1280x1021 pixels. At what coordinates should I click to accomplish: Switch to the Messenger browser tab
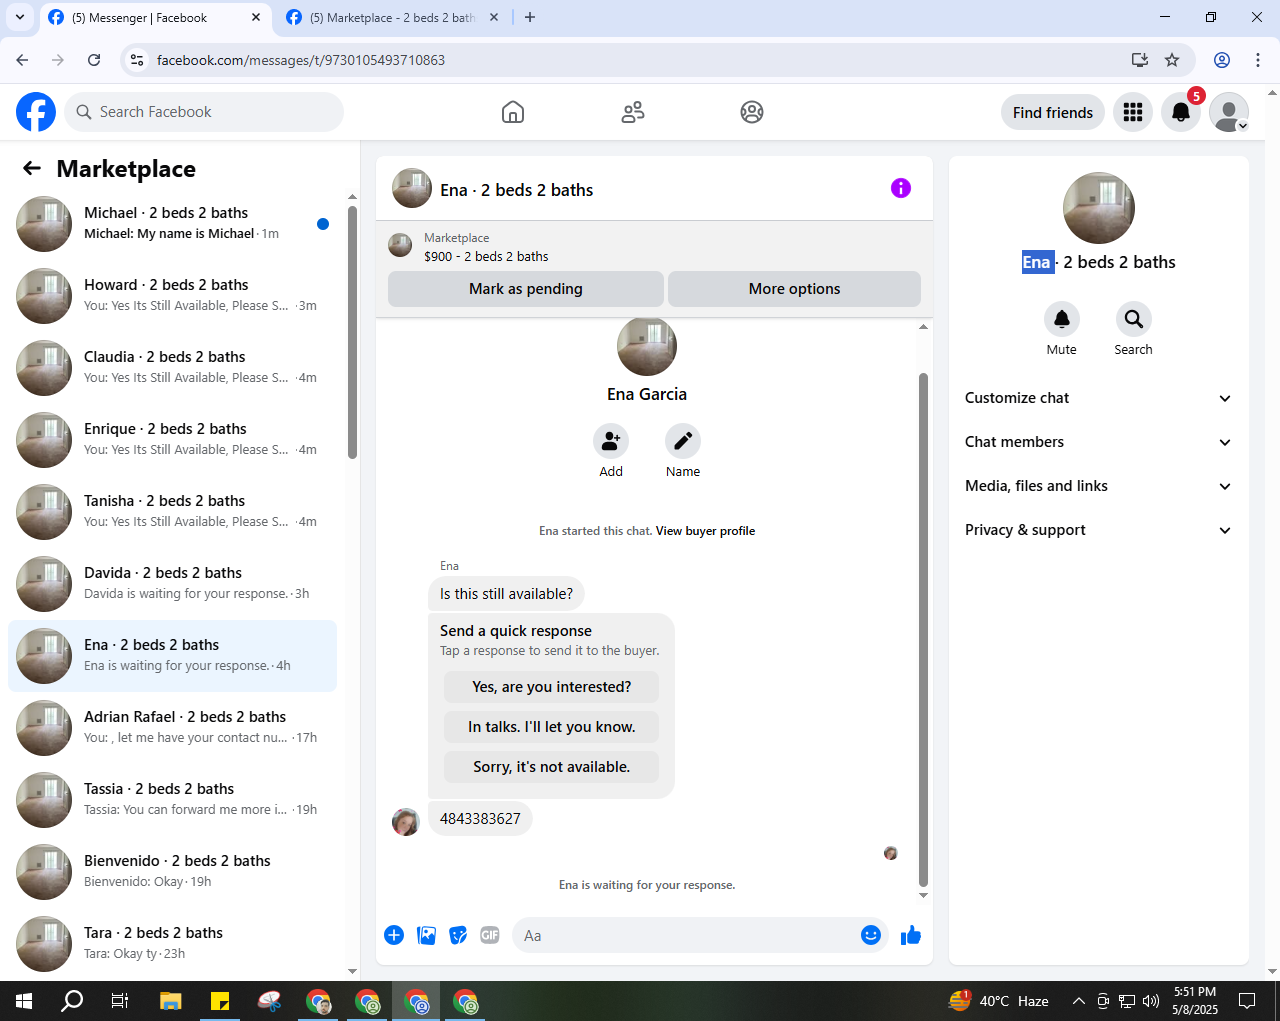point(155,18)
